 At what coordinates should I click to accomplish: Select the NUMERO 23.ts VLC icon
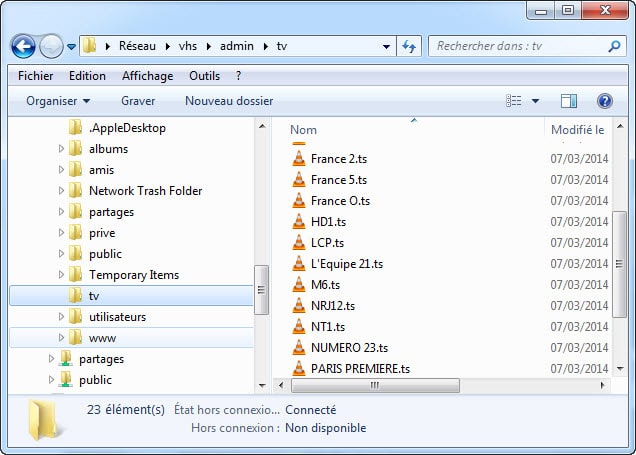coord(299,348)
